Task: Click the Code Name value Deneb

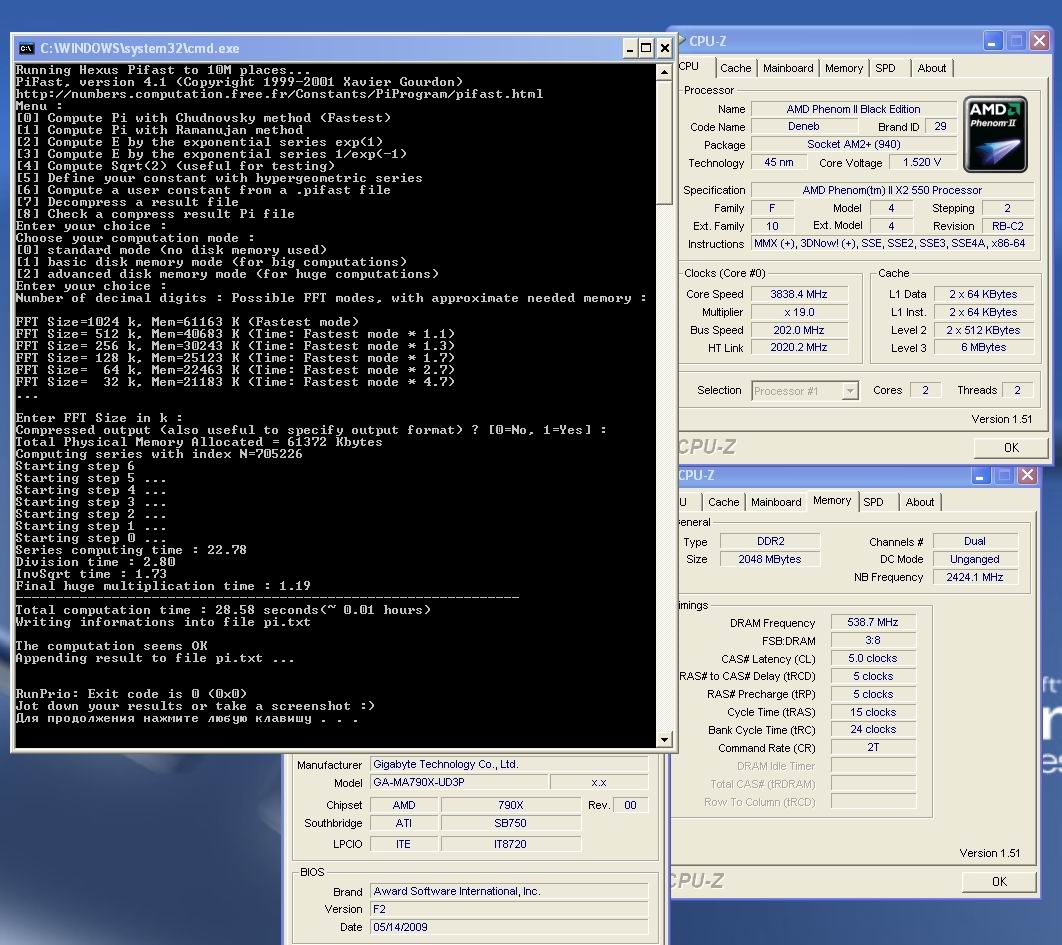Action: (x=804, y=127)
